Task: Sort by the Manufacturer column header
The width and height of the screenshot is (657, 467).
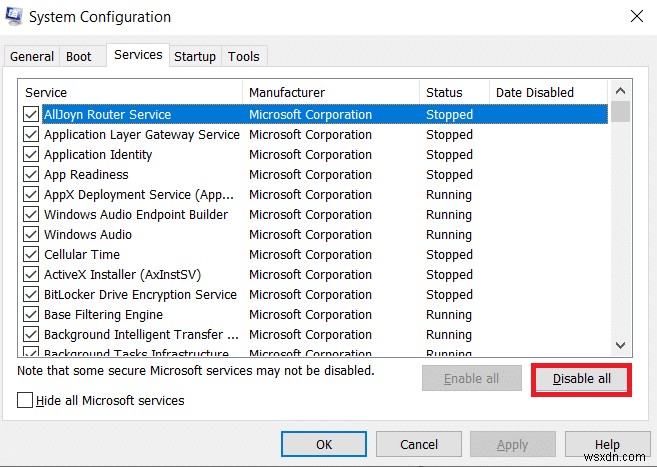Action: pos(330,93)
